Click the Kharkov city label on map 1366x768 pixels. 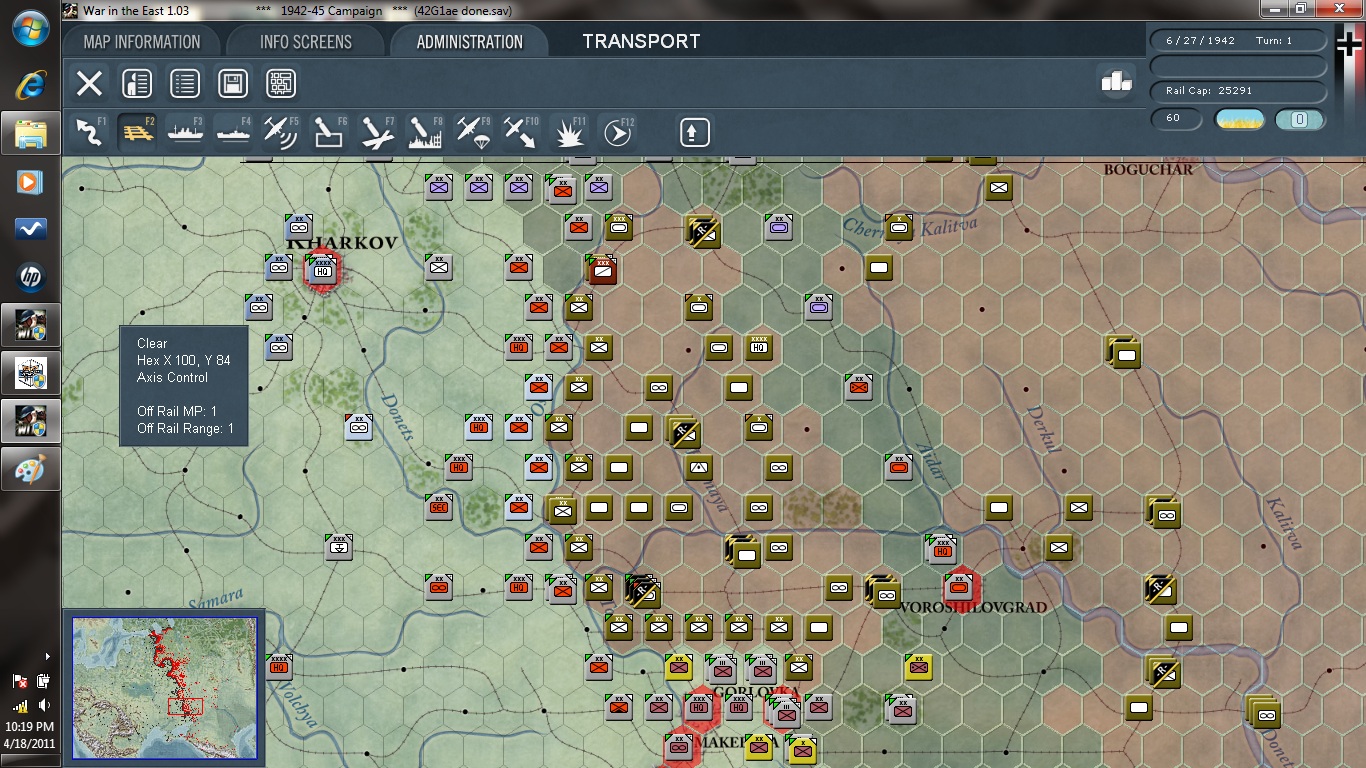343,243
